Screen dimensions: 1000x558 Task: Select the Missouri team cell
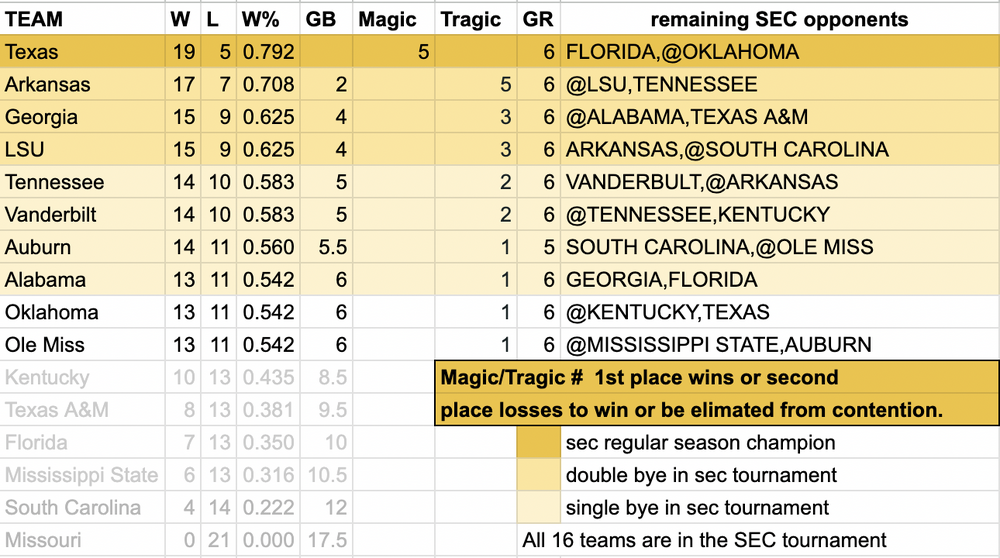(x=82, y=540)
